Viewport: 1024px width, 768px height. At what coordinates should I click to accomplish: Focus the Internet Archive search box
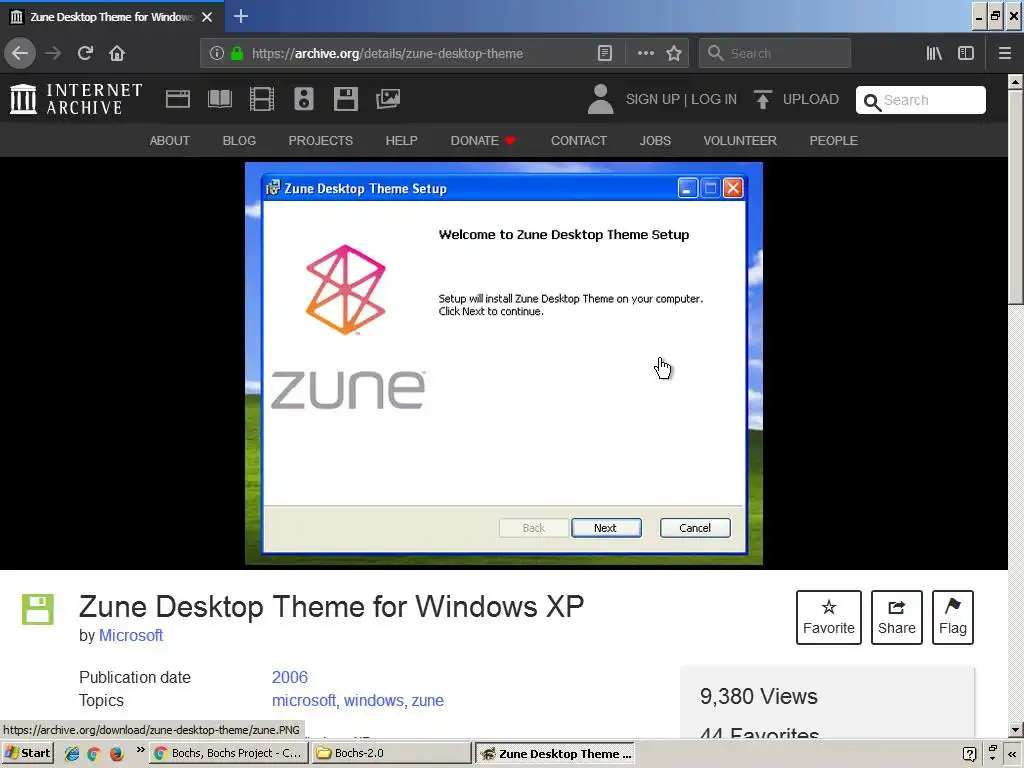(921, 100)
